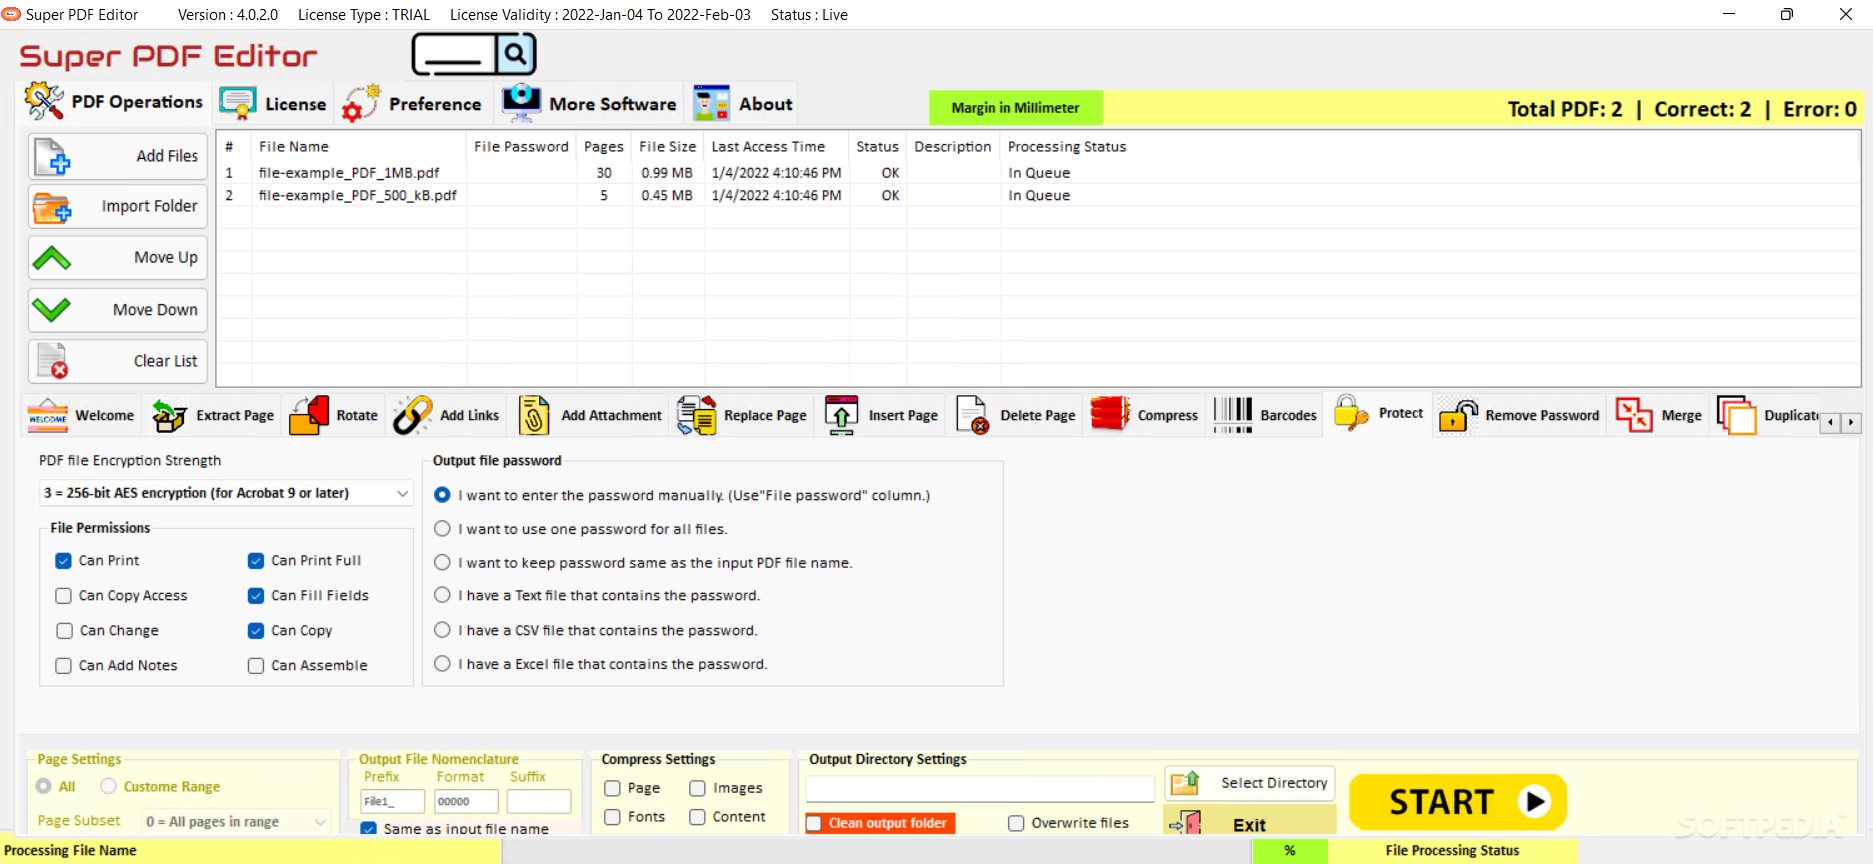The height and width of the screenshot is (864, 1873).
Task: Uncheck the Can Print checkbox
Action: [63, 561]
